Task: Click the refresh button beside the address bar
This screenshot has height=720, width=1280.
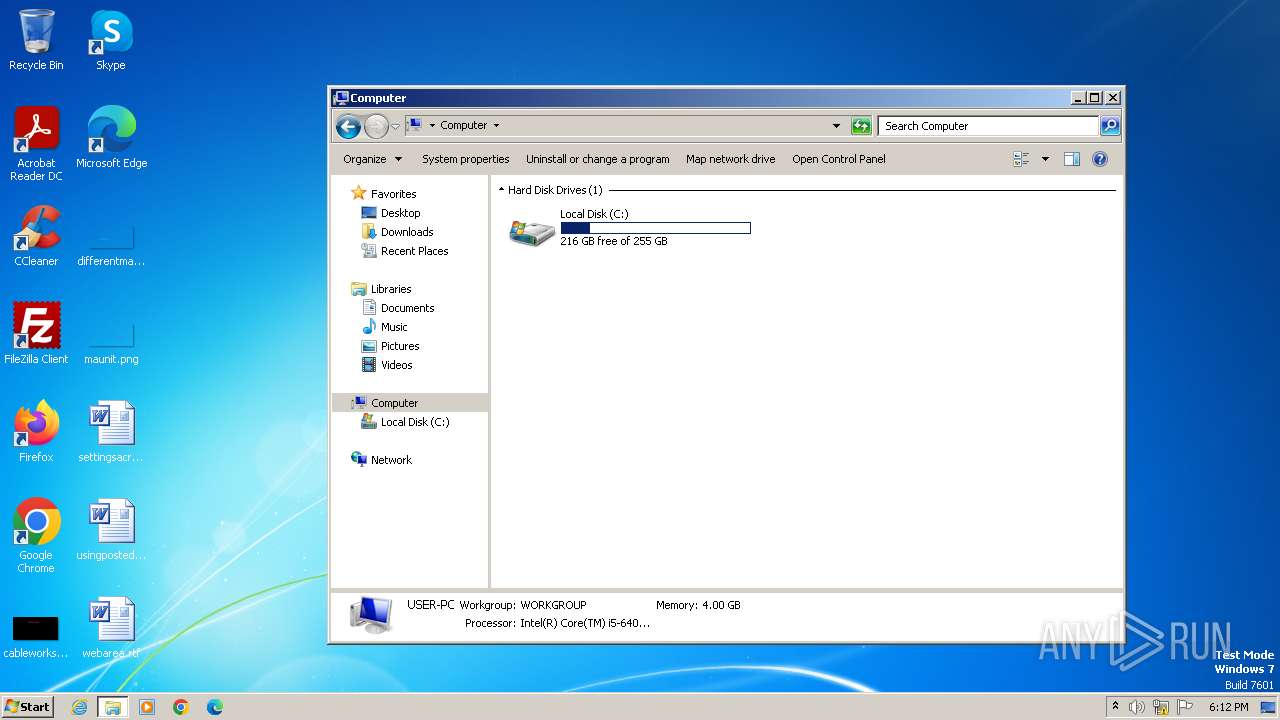Action: tap(861, 126)
